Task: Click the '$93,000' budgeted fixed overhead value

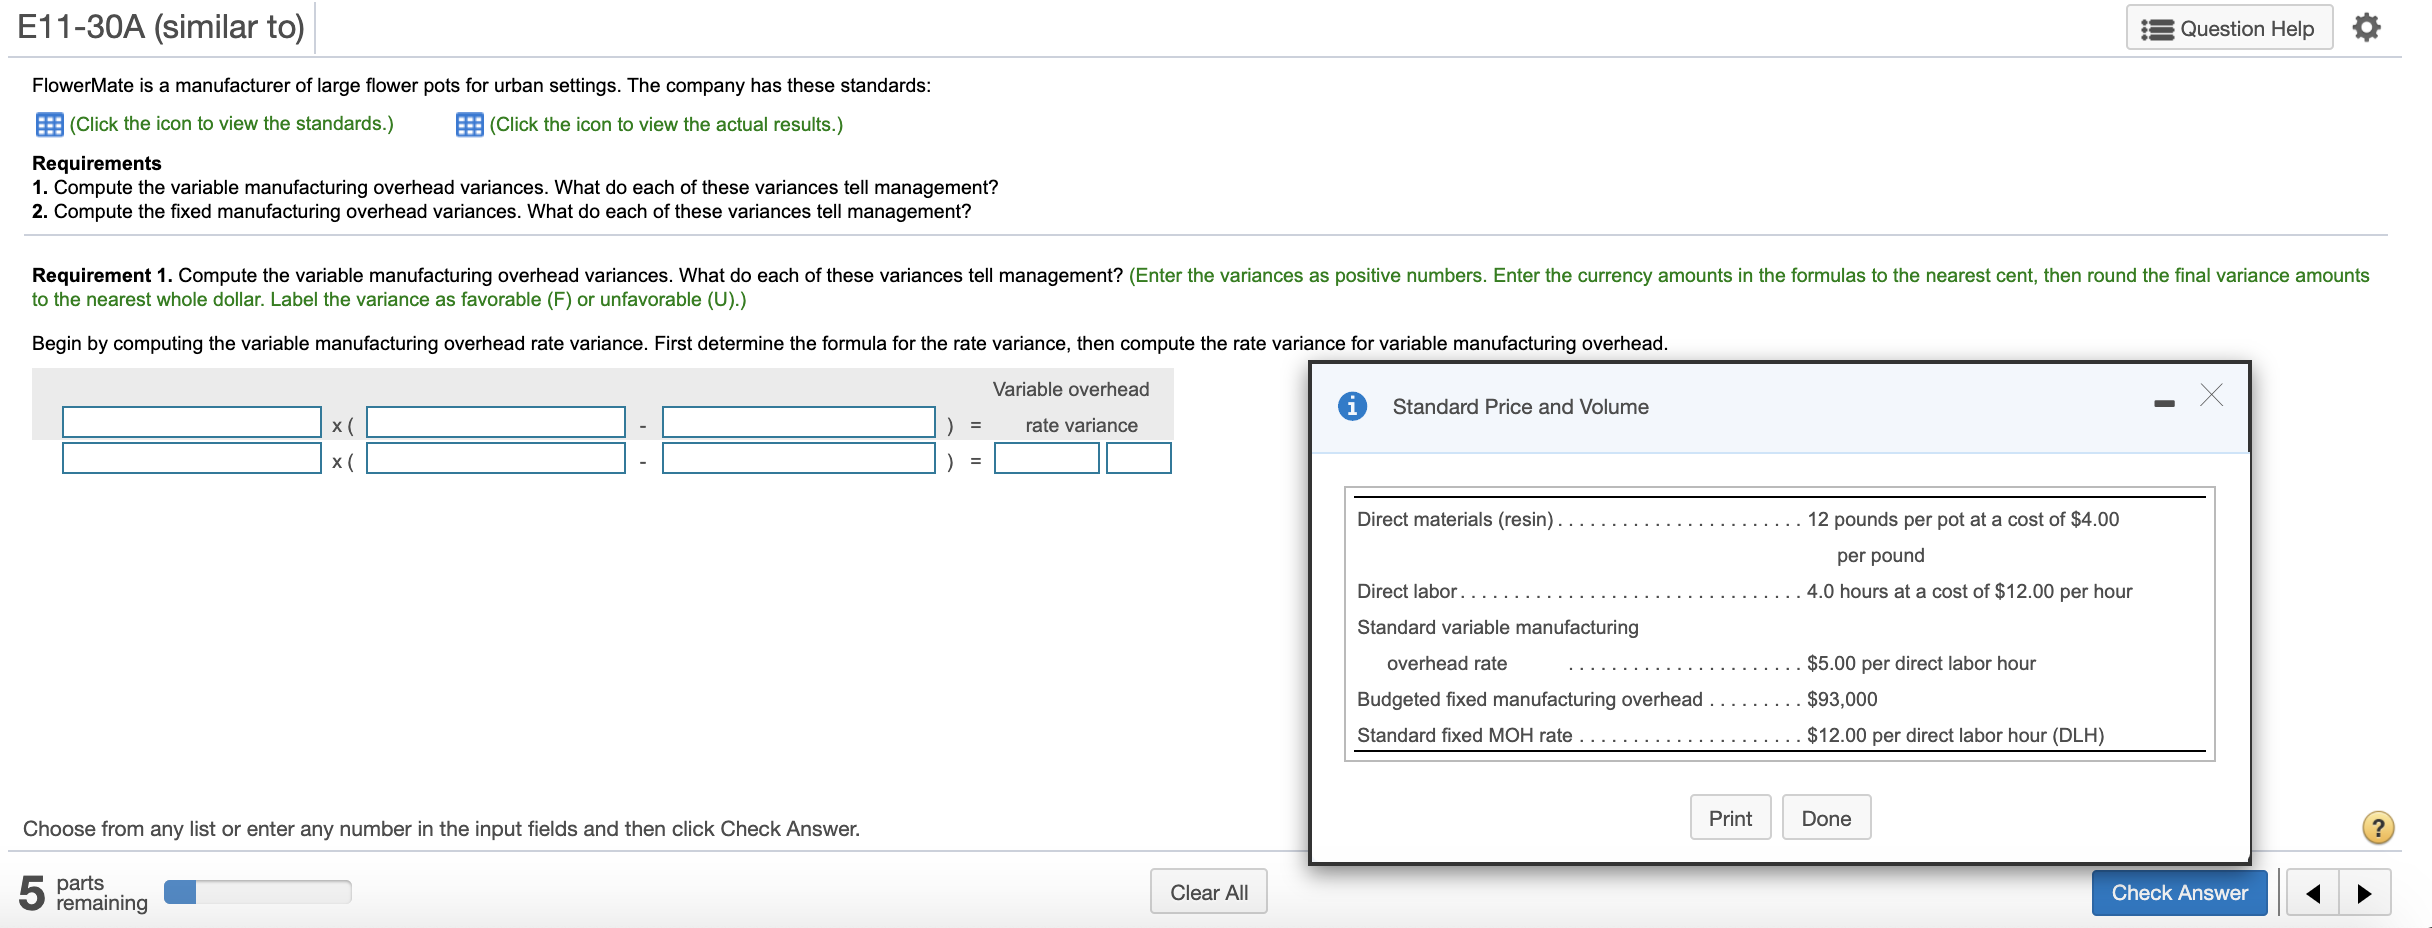Action: click(x=1842, y=699)
